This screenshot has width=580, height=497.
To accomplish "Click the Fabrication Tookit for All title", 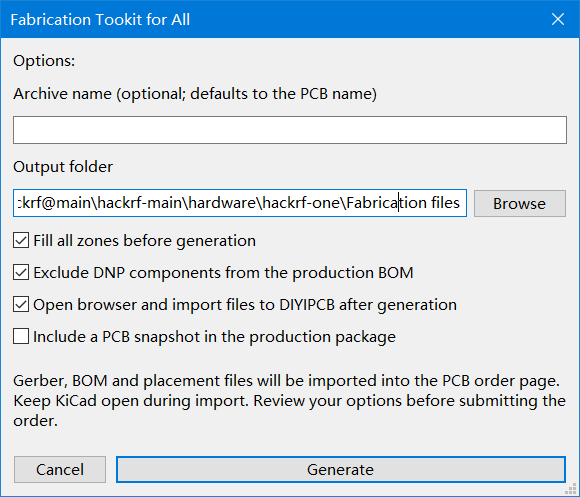I will (100, 19).
